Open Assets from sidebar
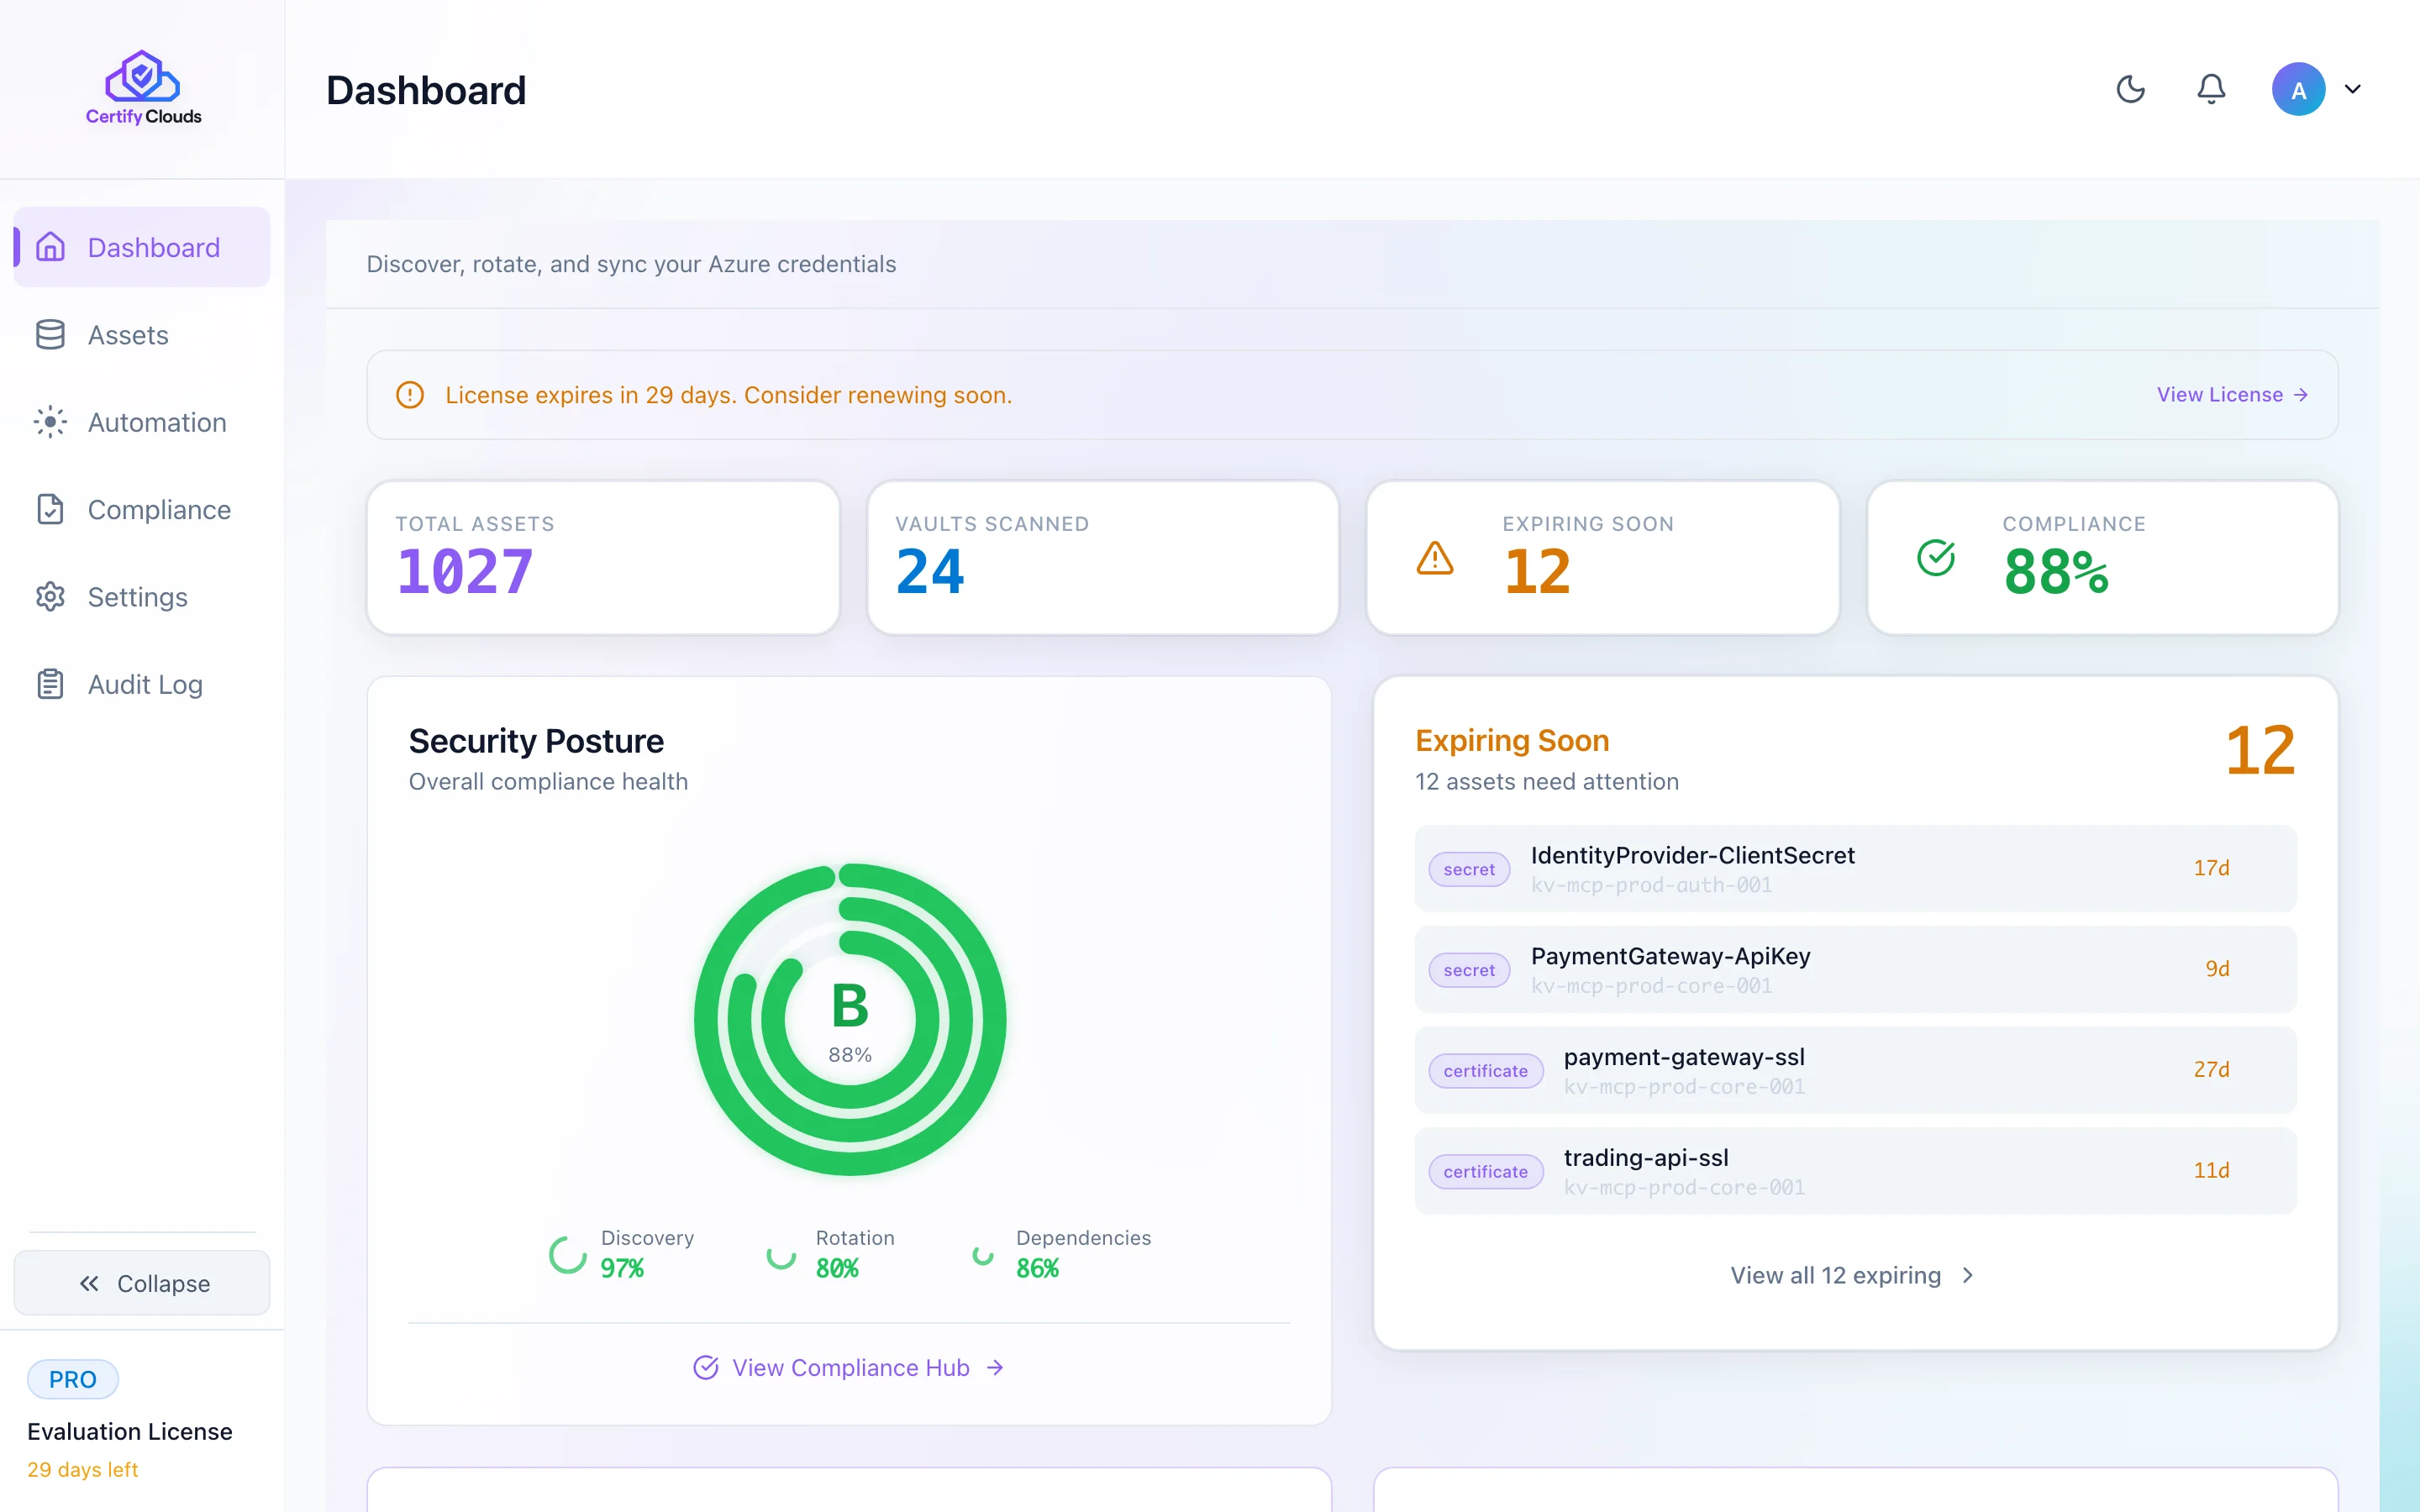 point(128,335)
